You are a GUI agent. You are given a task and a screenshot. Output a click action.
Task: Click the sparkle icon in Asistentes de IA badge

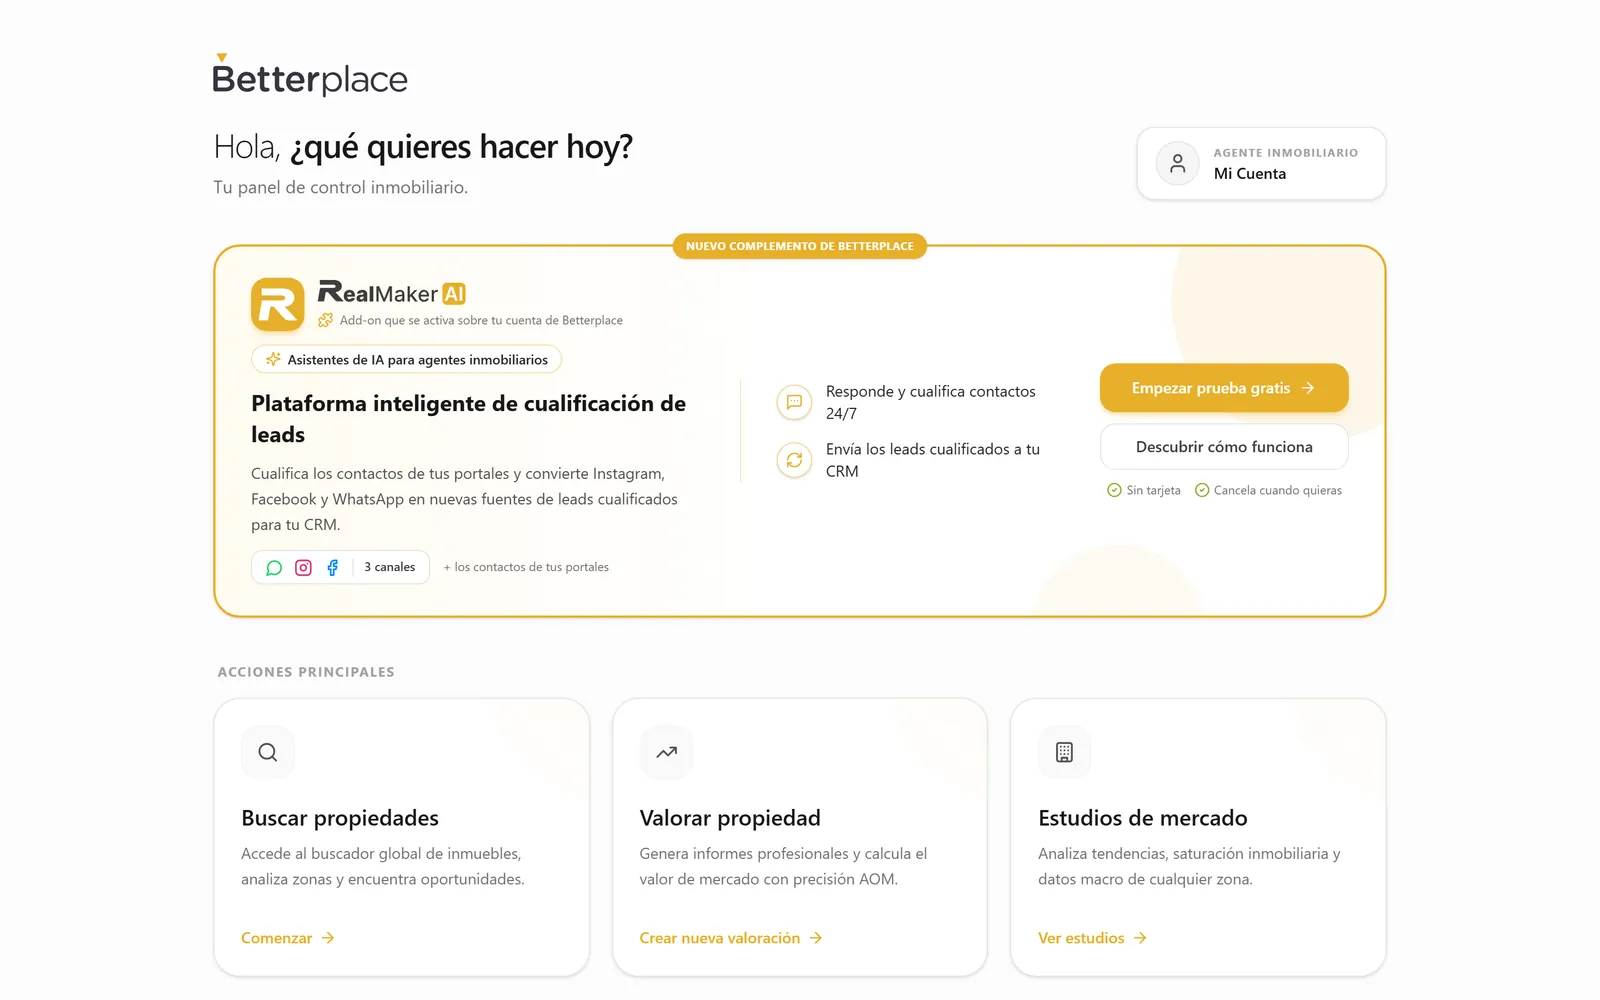tap(273, 359)
